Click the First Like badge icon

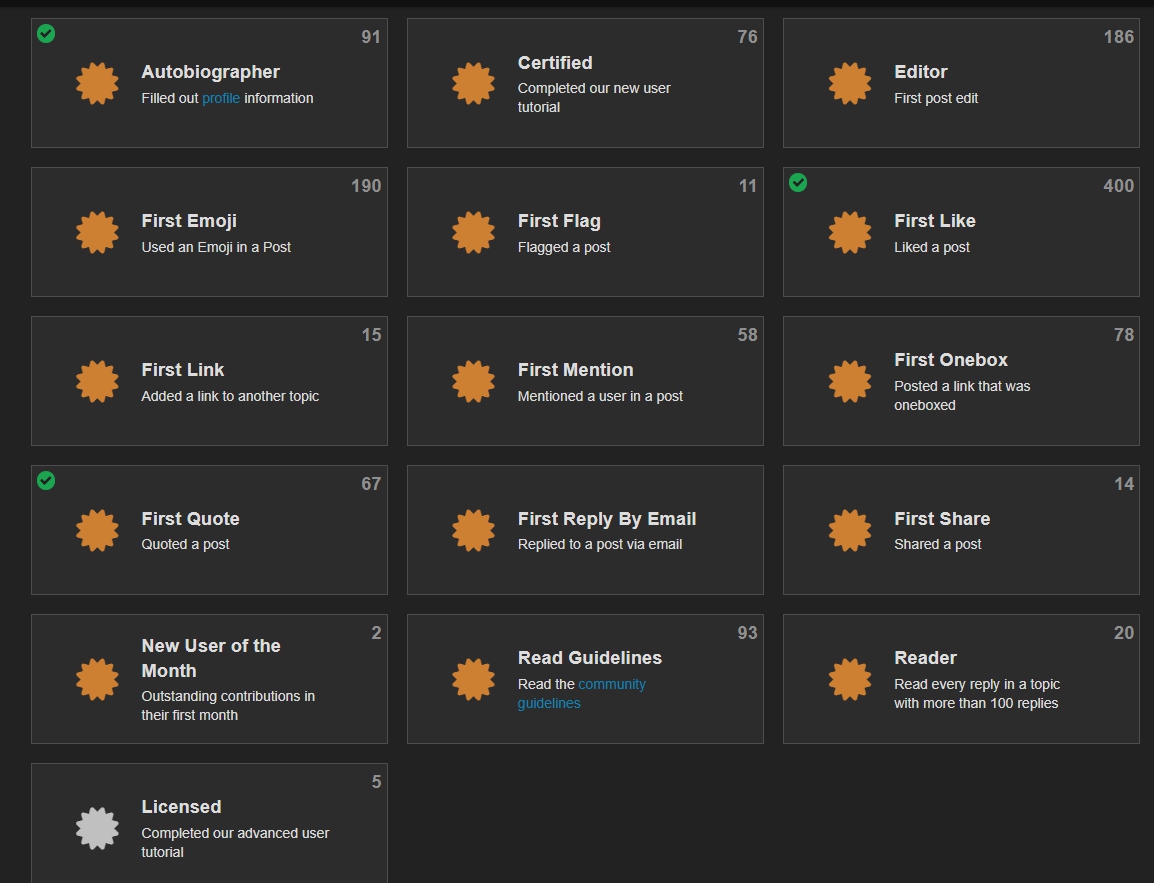click(x=850, y=233)
